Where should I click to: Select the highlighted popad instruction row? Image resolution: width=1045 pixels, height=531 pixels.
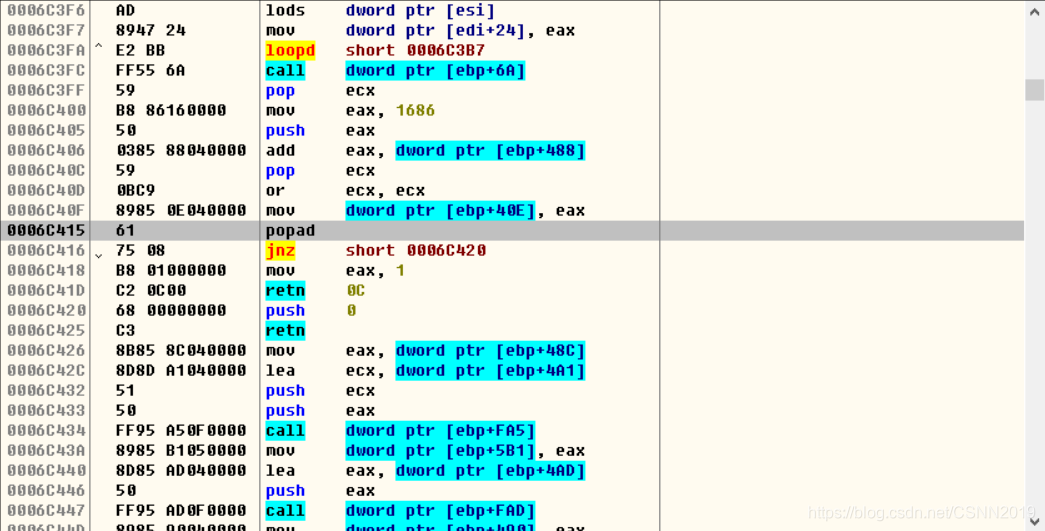coord(512,231)
